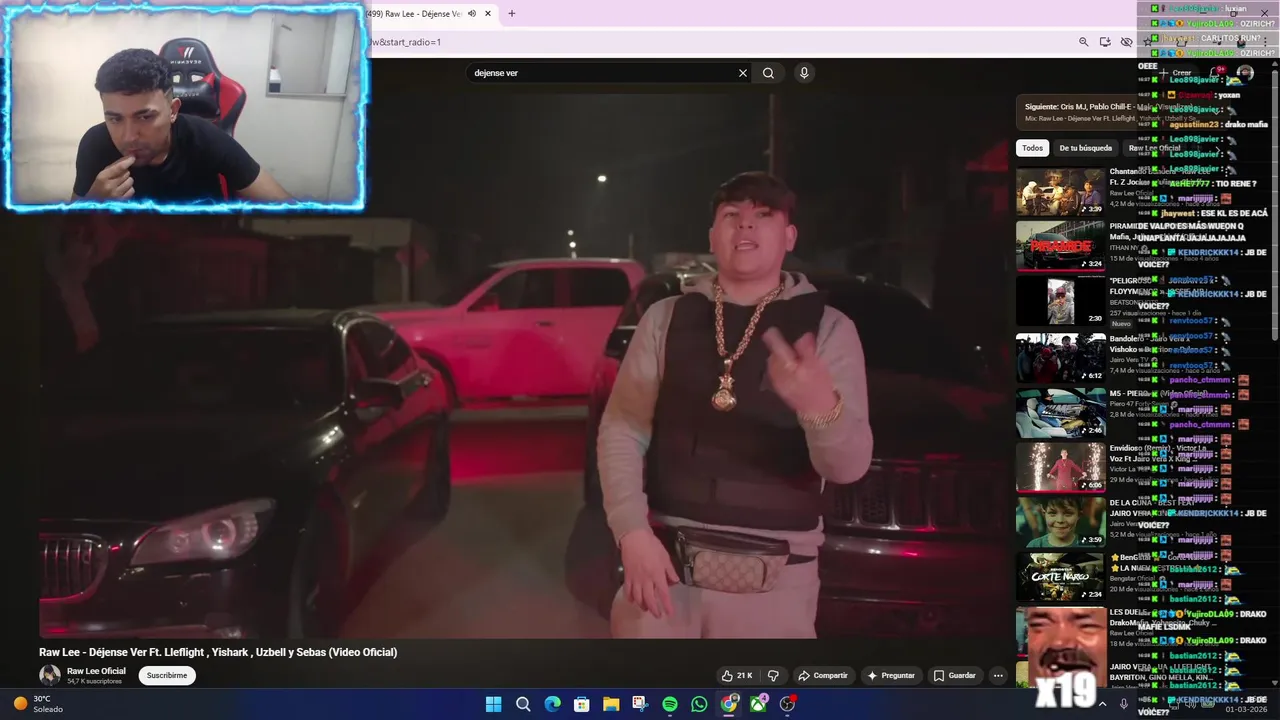Open OBS Studio from taskbar

[x=788, y=704]
